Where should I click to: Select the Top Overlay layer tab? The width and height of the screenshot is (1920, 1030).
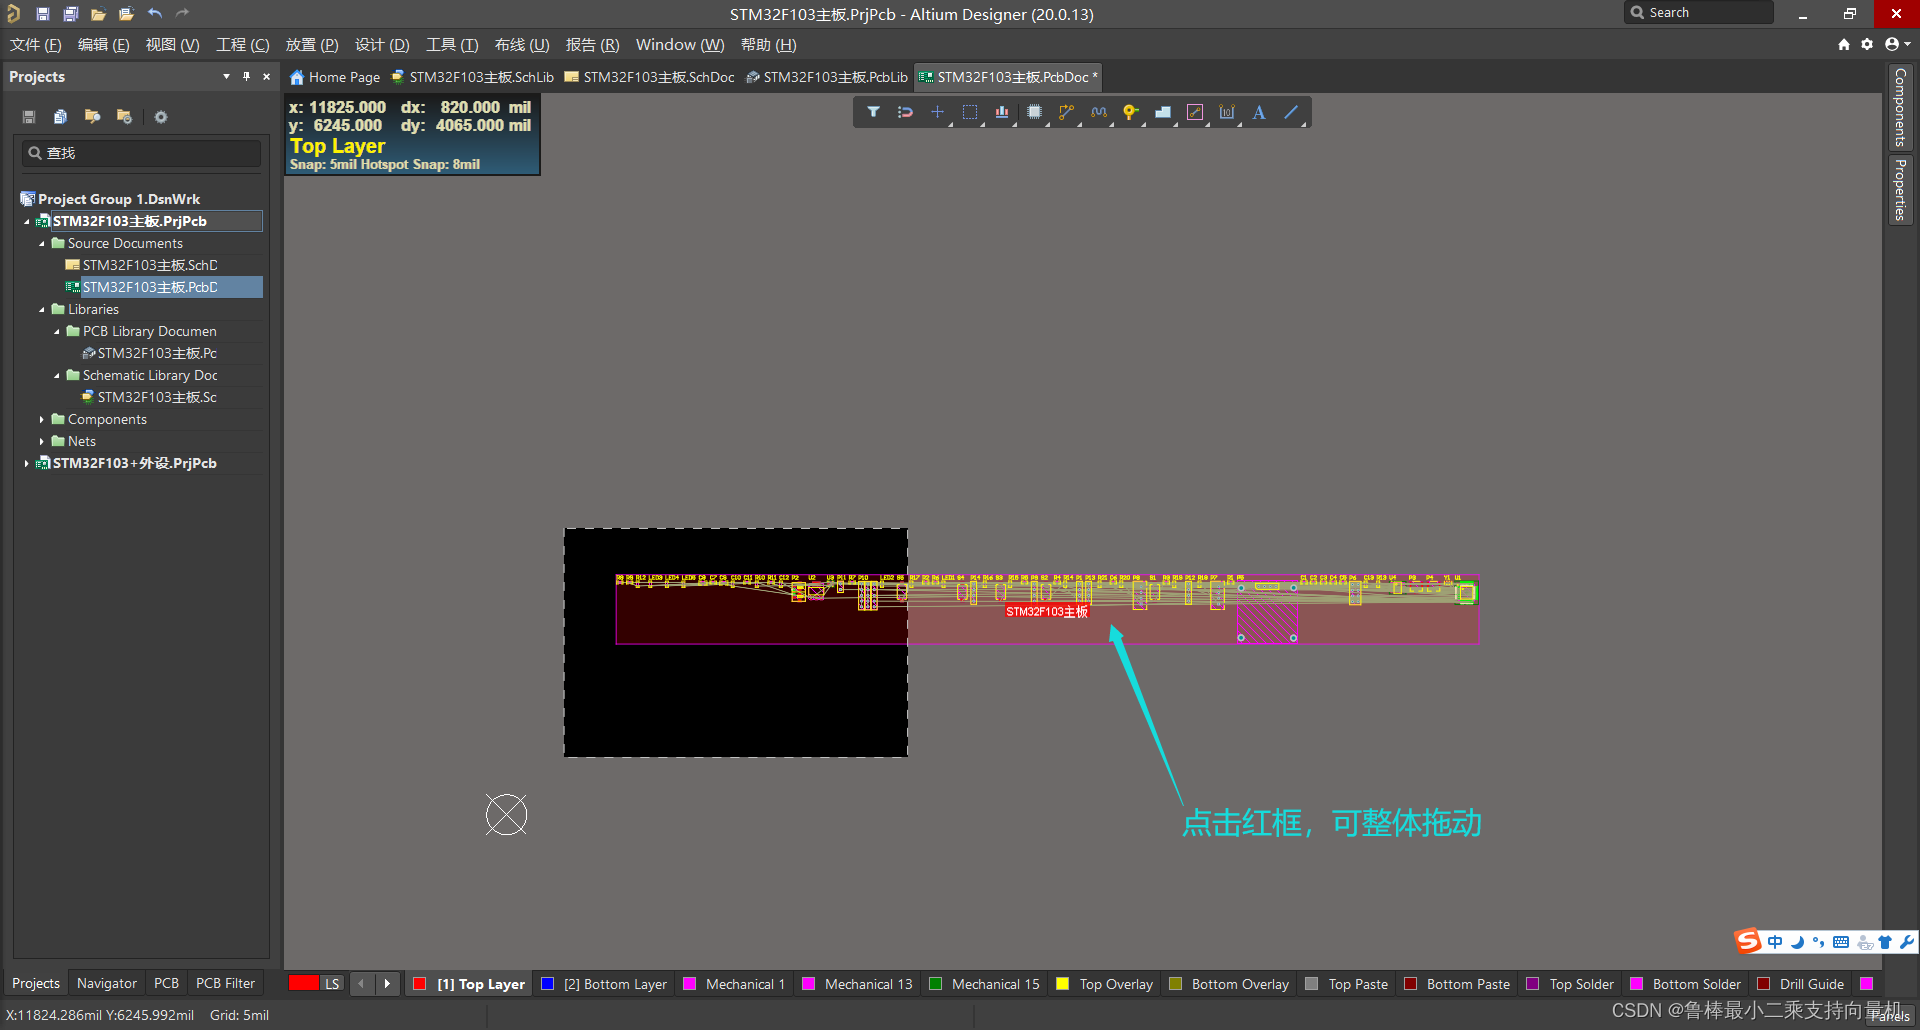pyautogui.click(x=1105, y=984)
